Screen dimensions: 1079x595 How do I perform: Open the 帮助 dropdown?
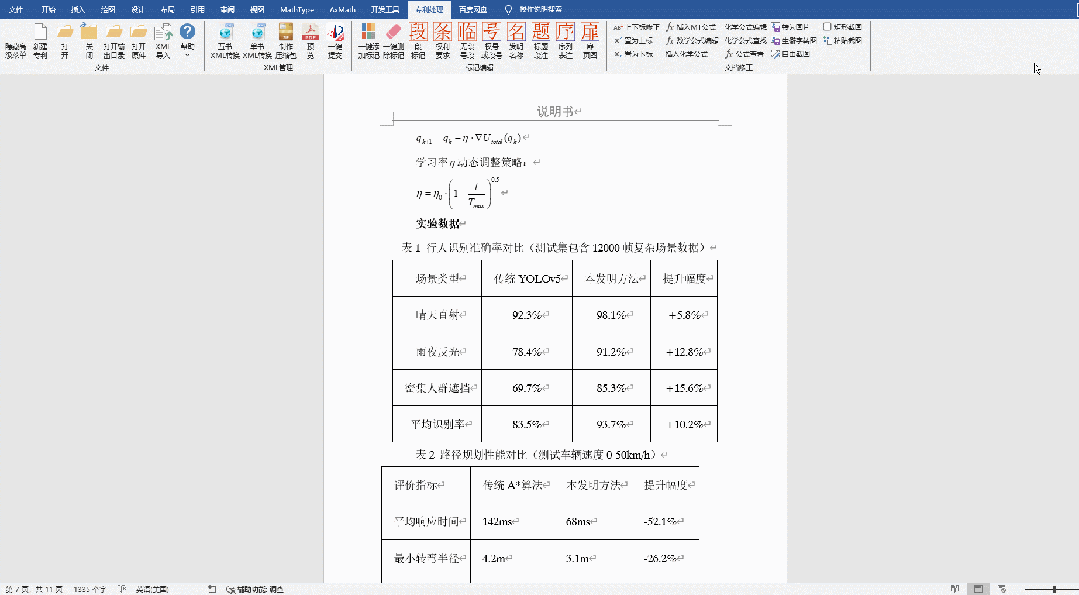187,40
